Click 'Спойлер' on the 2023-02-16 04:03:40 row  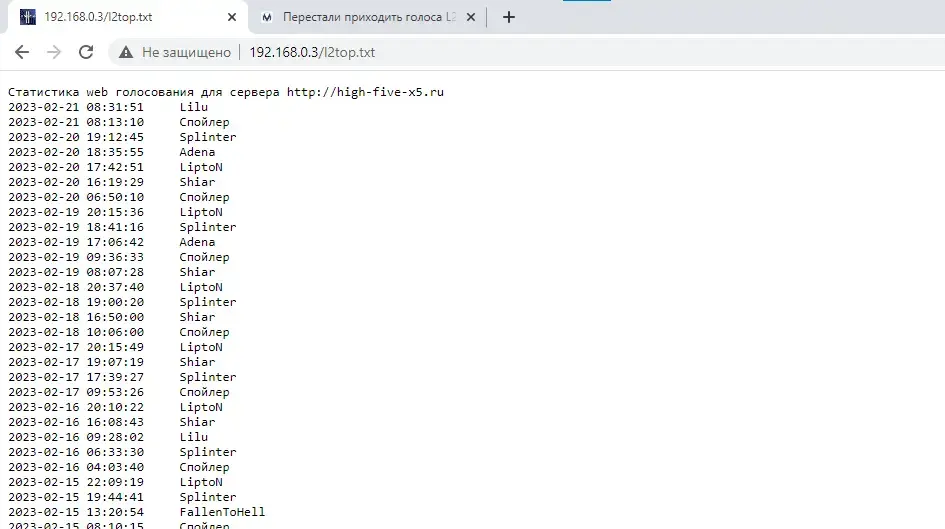[204, 468]
